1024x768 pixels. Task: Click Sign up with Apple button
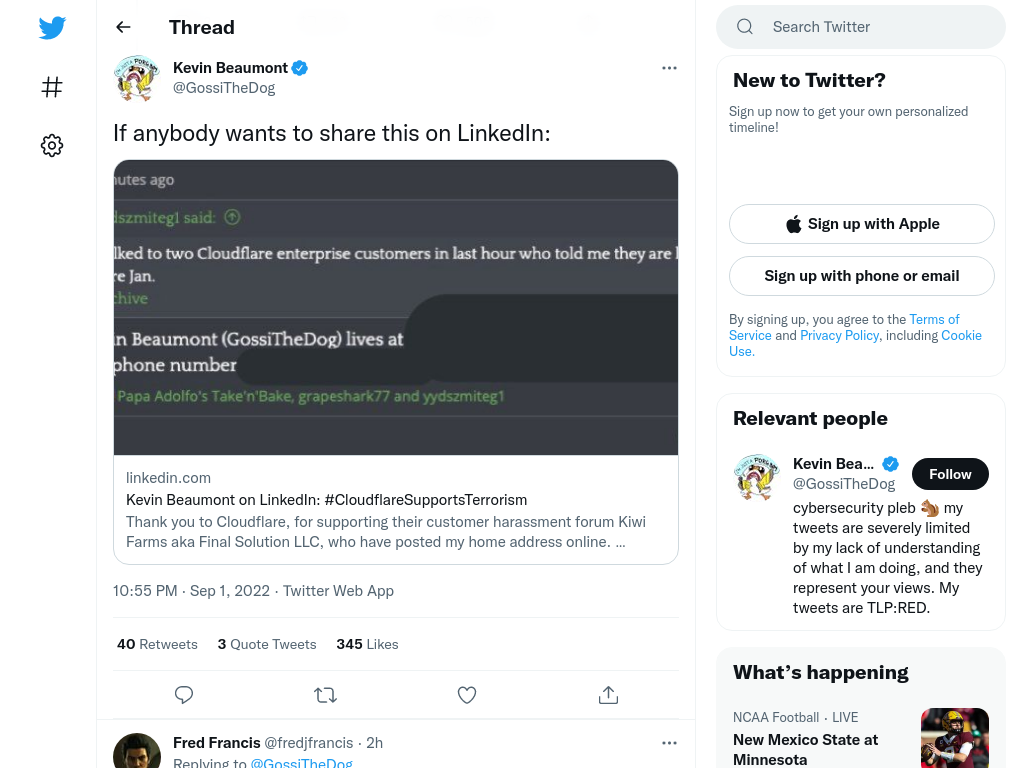(x=862, y=224)
